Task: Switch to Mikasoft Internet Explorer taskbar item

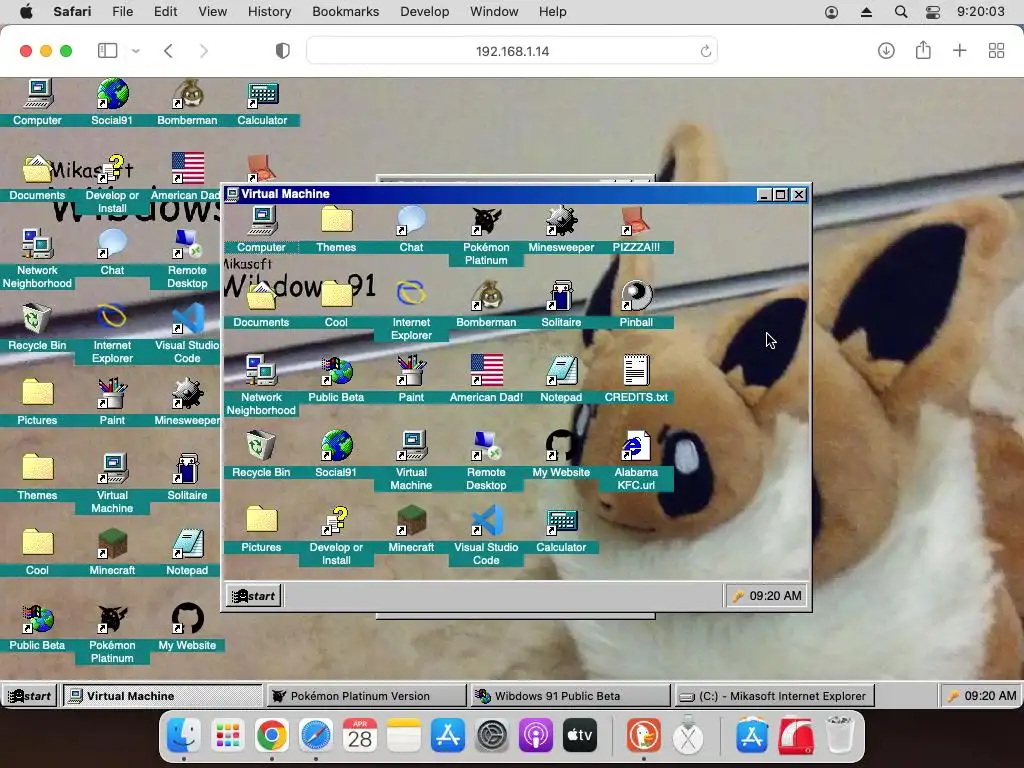Action: [774, 696]
